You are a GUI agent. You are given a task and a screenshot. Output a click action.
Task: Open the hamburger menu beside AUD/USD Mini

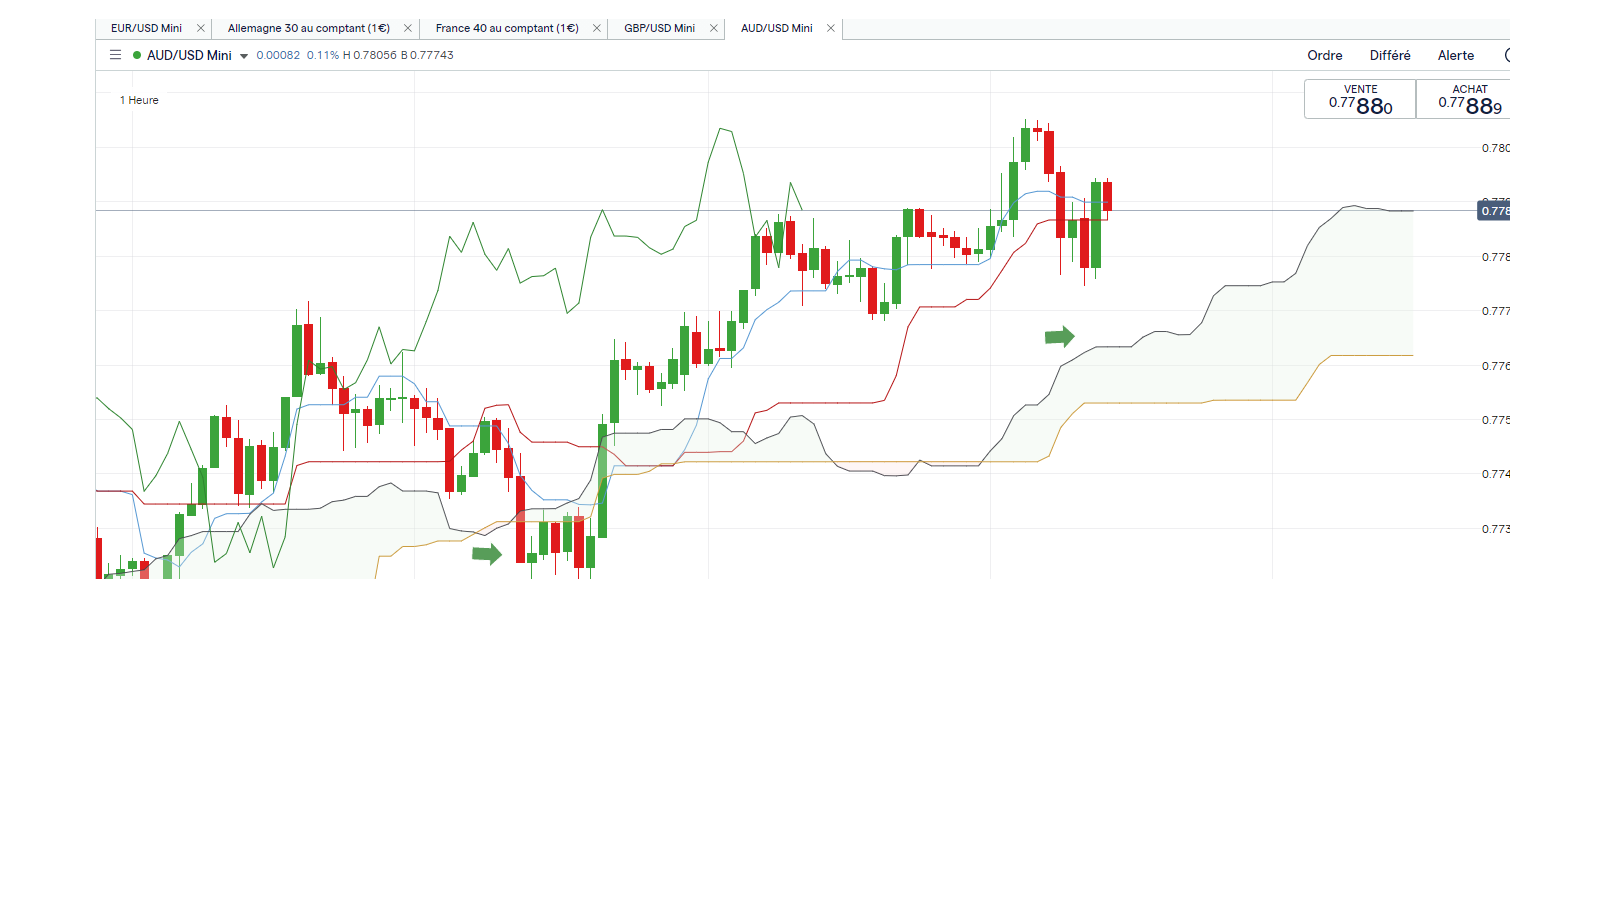tap(115, 55)
